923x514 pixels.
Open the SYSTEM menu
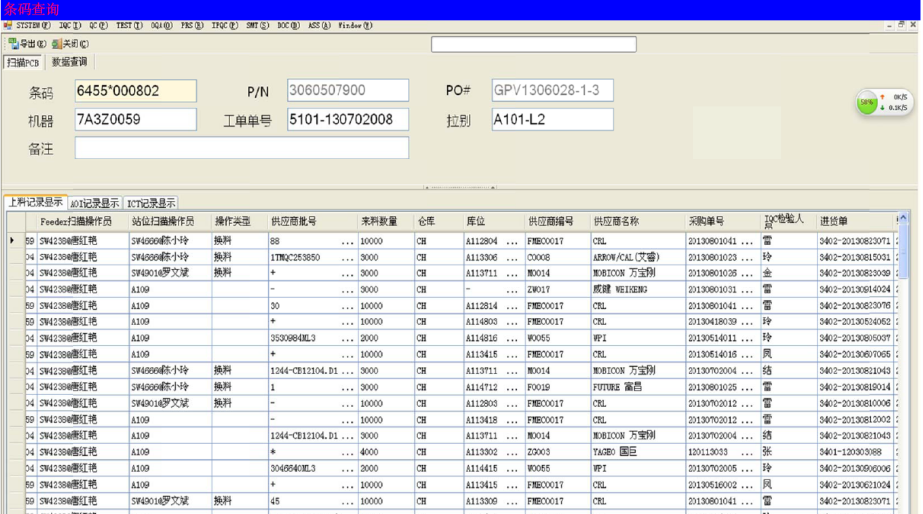pos(33,25)
